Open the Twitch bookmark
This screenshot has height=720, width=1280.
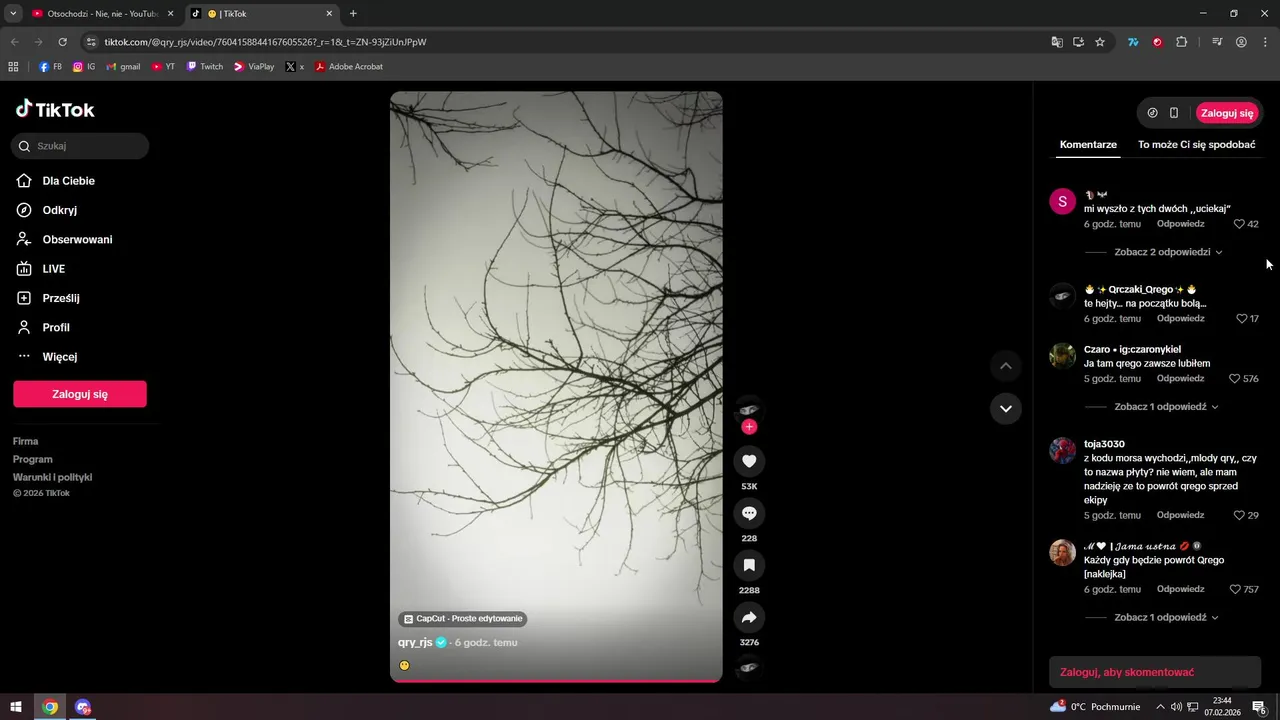click(205, 67)
